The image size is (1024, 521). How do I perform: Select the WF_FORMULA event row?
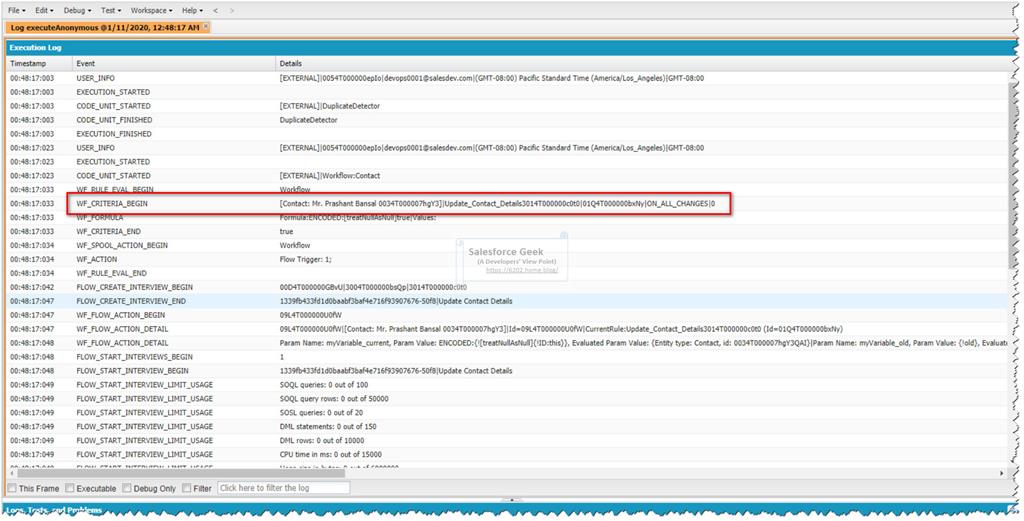click(507, 217)
